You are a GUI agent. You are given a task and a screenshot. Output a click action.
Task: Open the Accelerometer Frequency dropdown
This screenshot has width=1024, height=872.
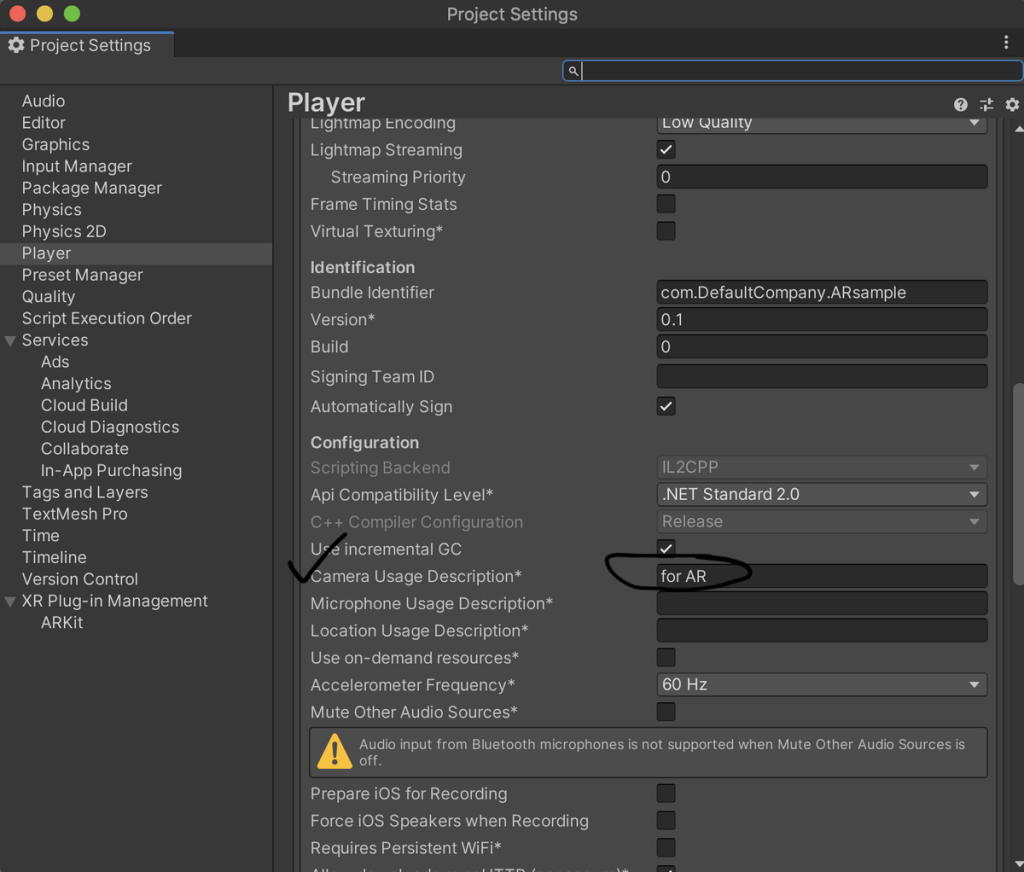(821, 685)
